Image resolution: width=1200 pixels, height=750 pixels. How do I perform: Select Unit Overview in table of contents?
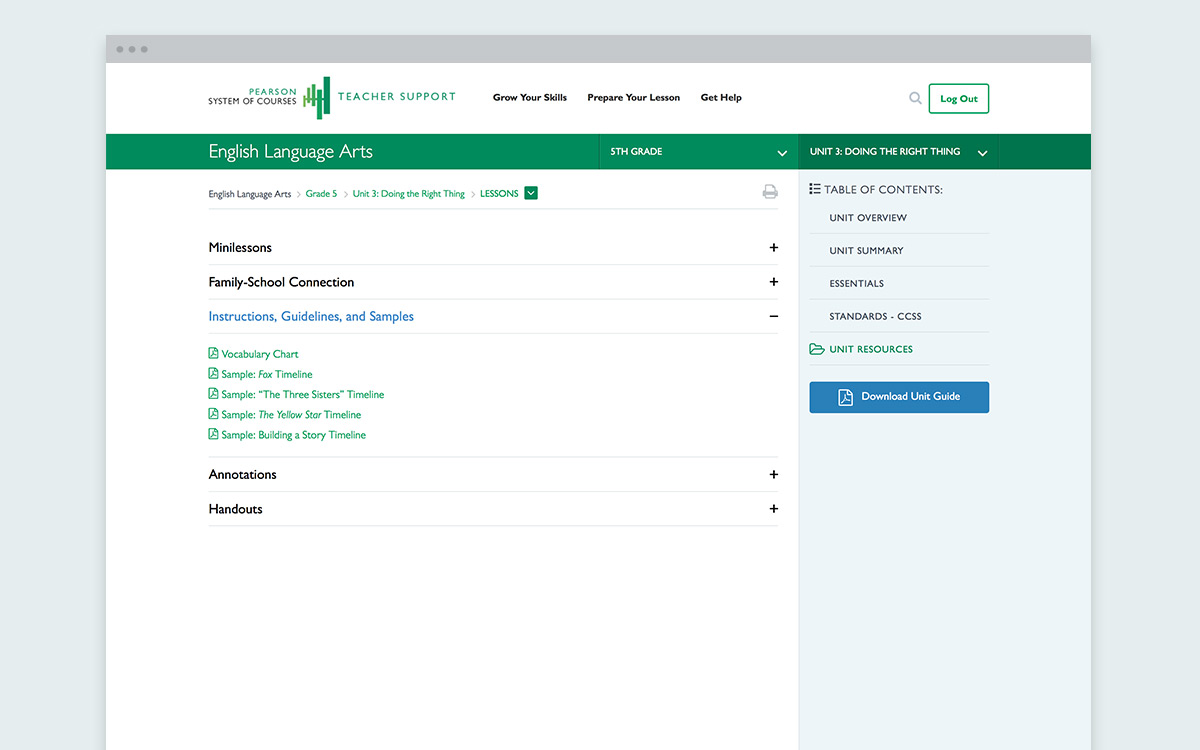coord(868,218)
